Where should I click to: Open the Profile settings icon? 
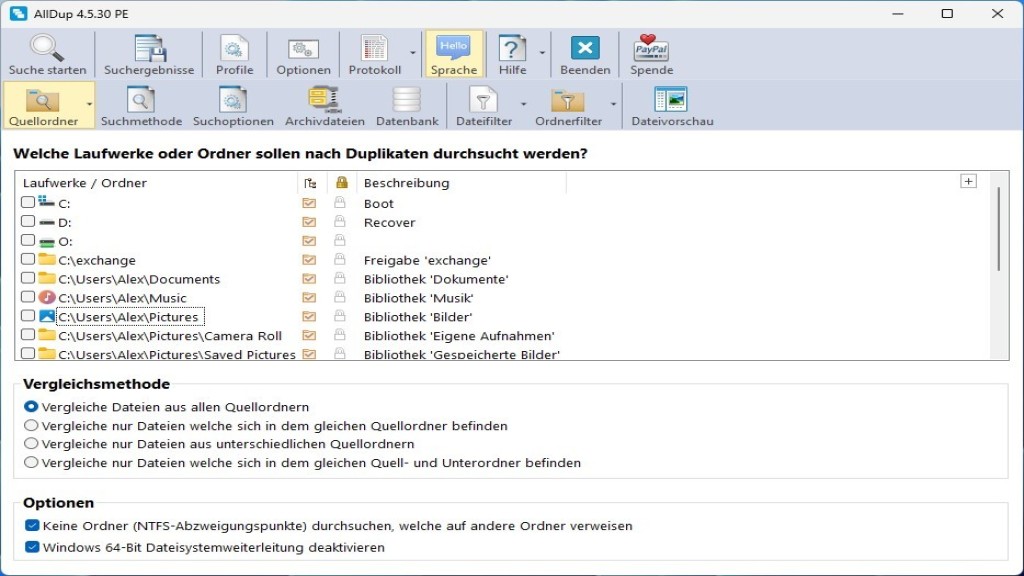[x=234, y=49]
